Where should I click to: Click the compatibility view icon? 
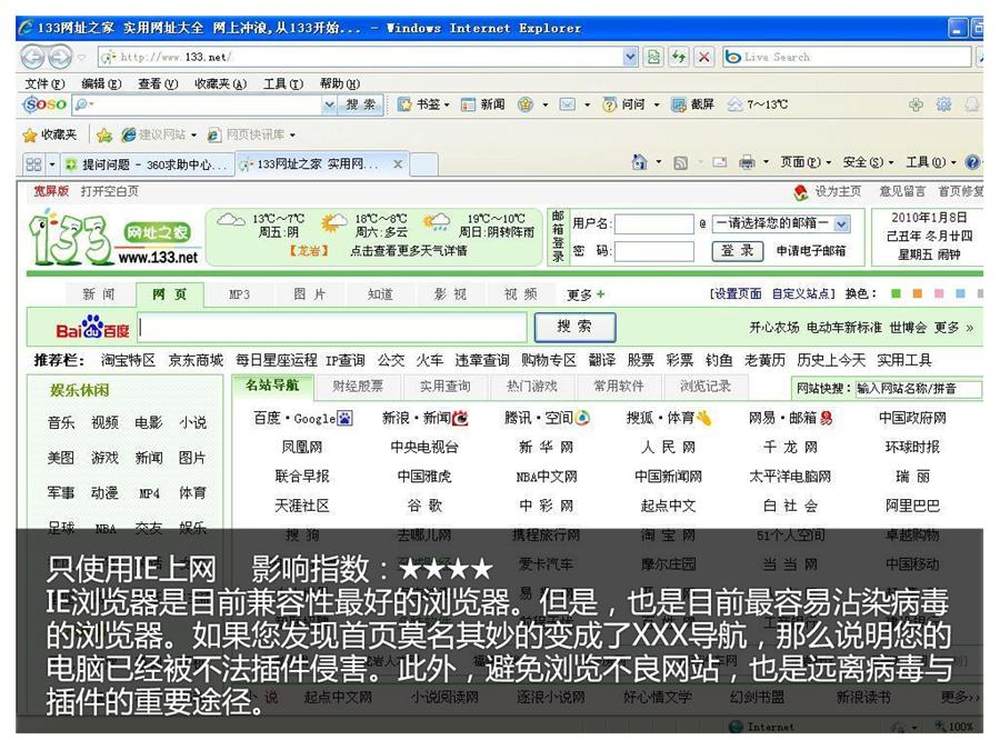tap(654, 57)
